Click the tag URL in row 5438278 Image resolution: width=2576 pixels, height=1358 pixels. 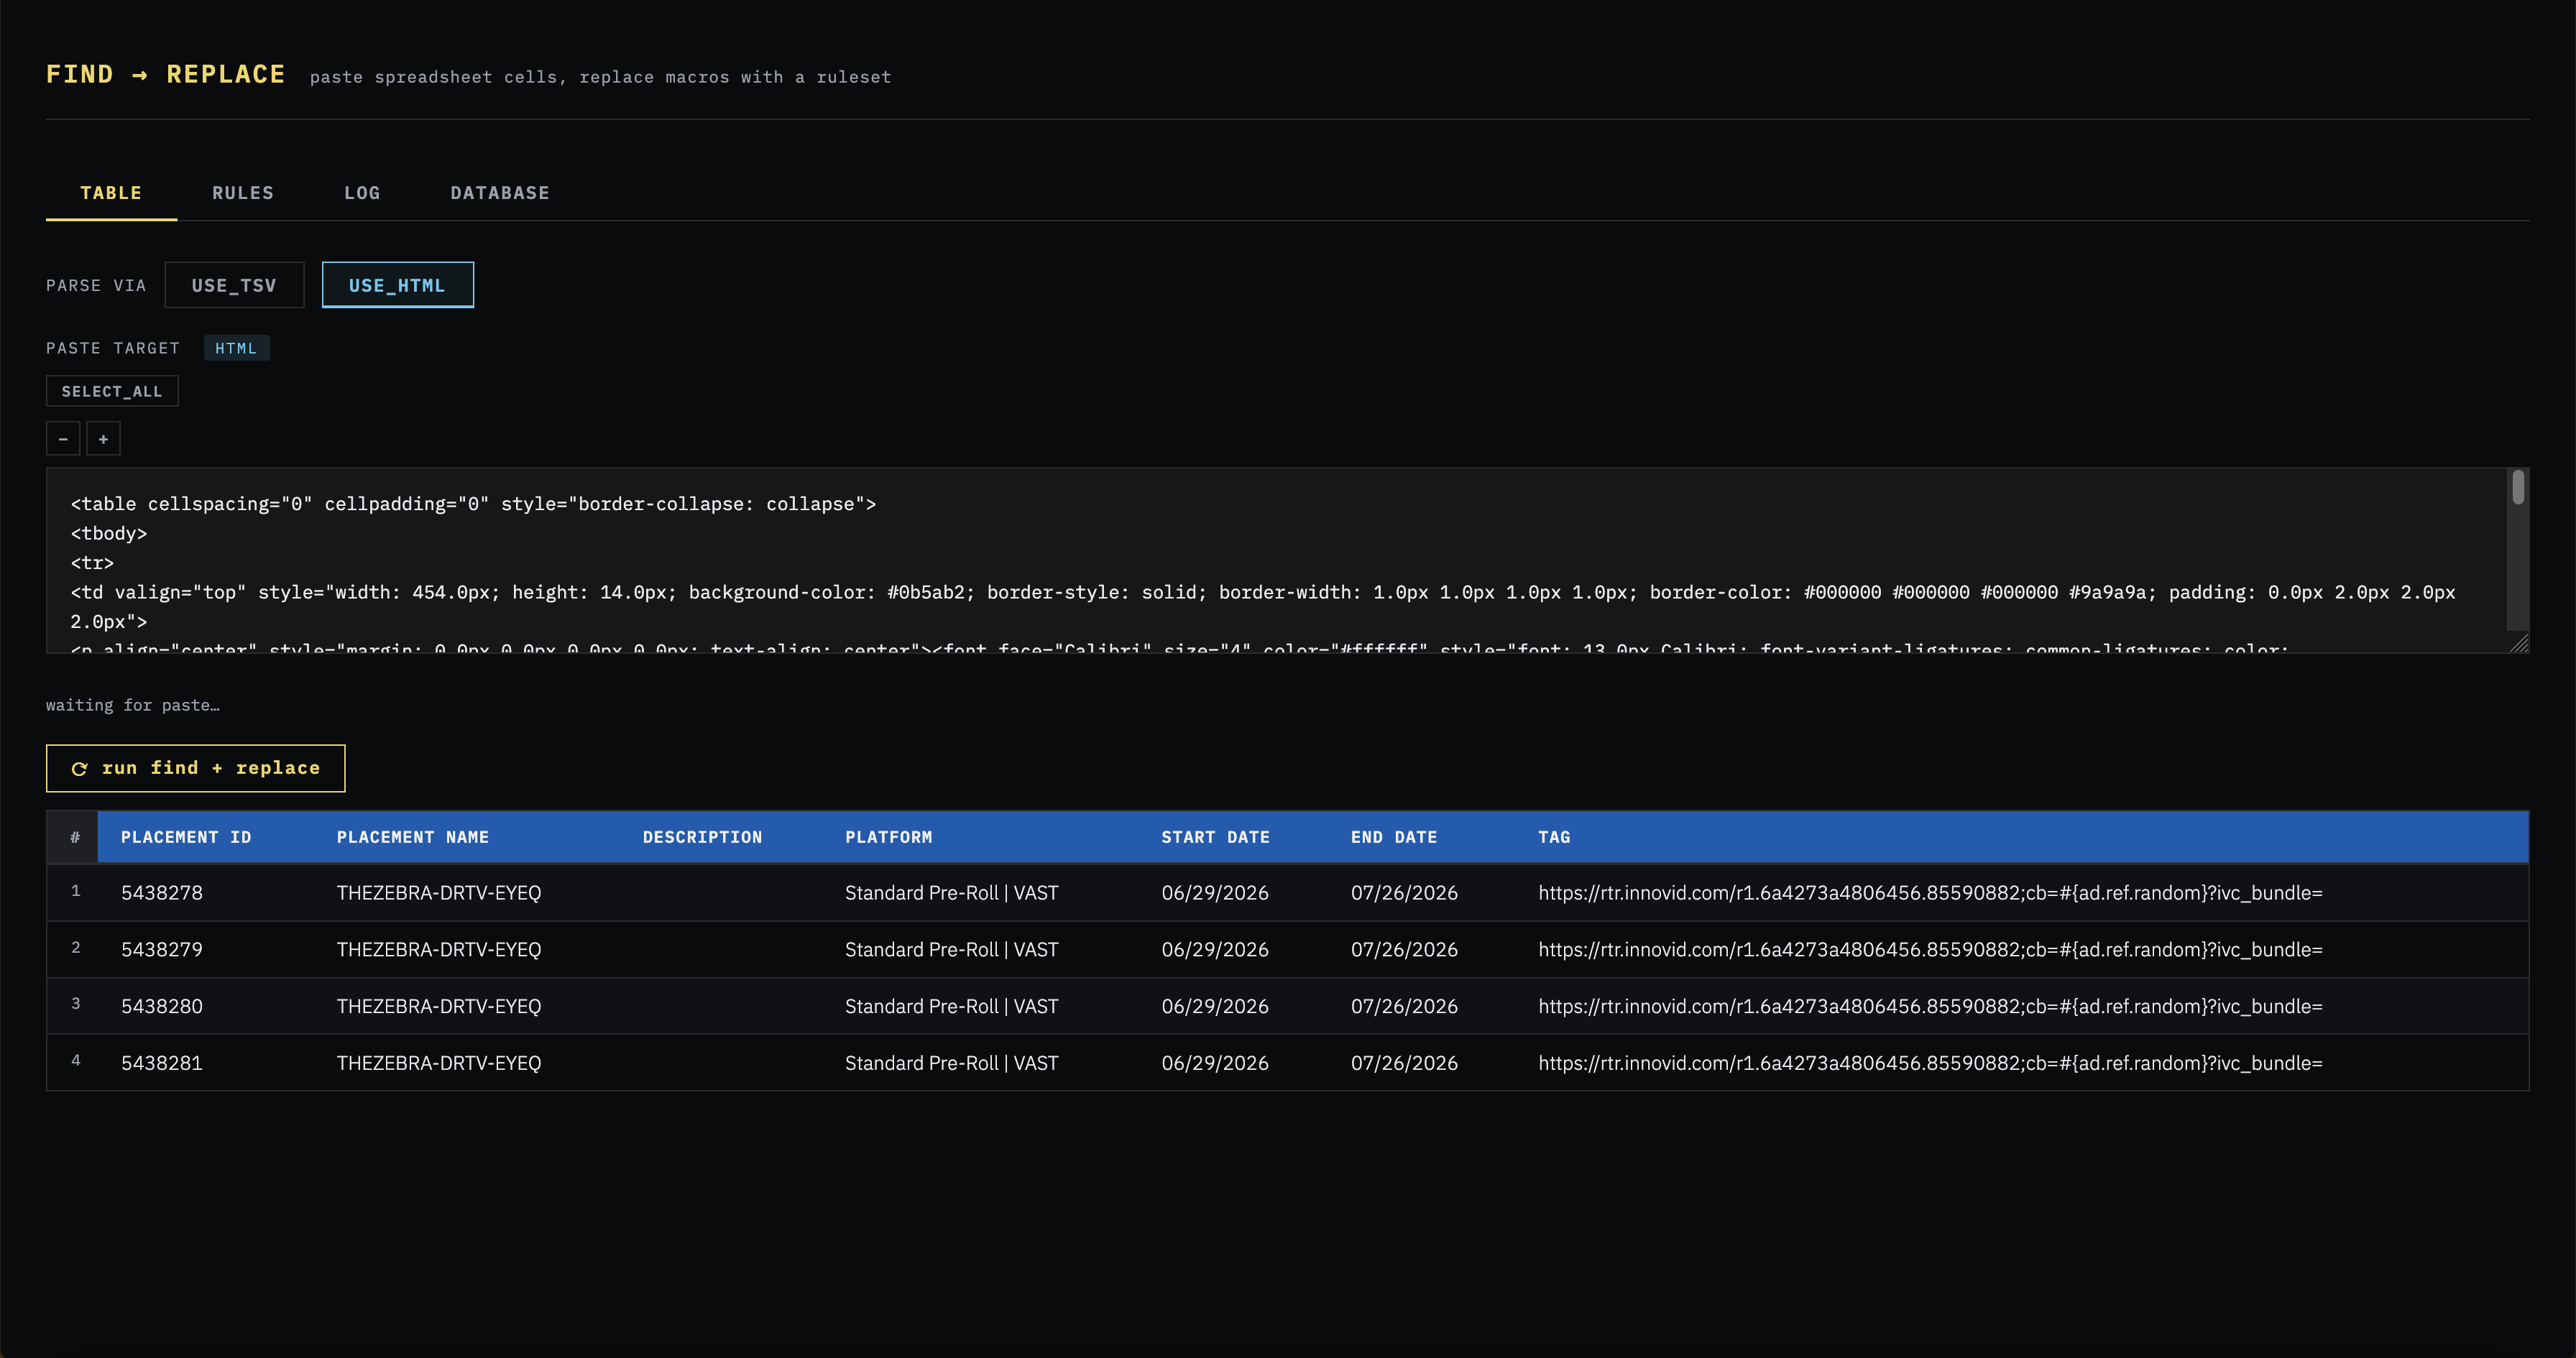(x=1930, y=893)
